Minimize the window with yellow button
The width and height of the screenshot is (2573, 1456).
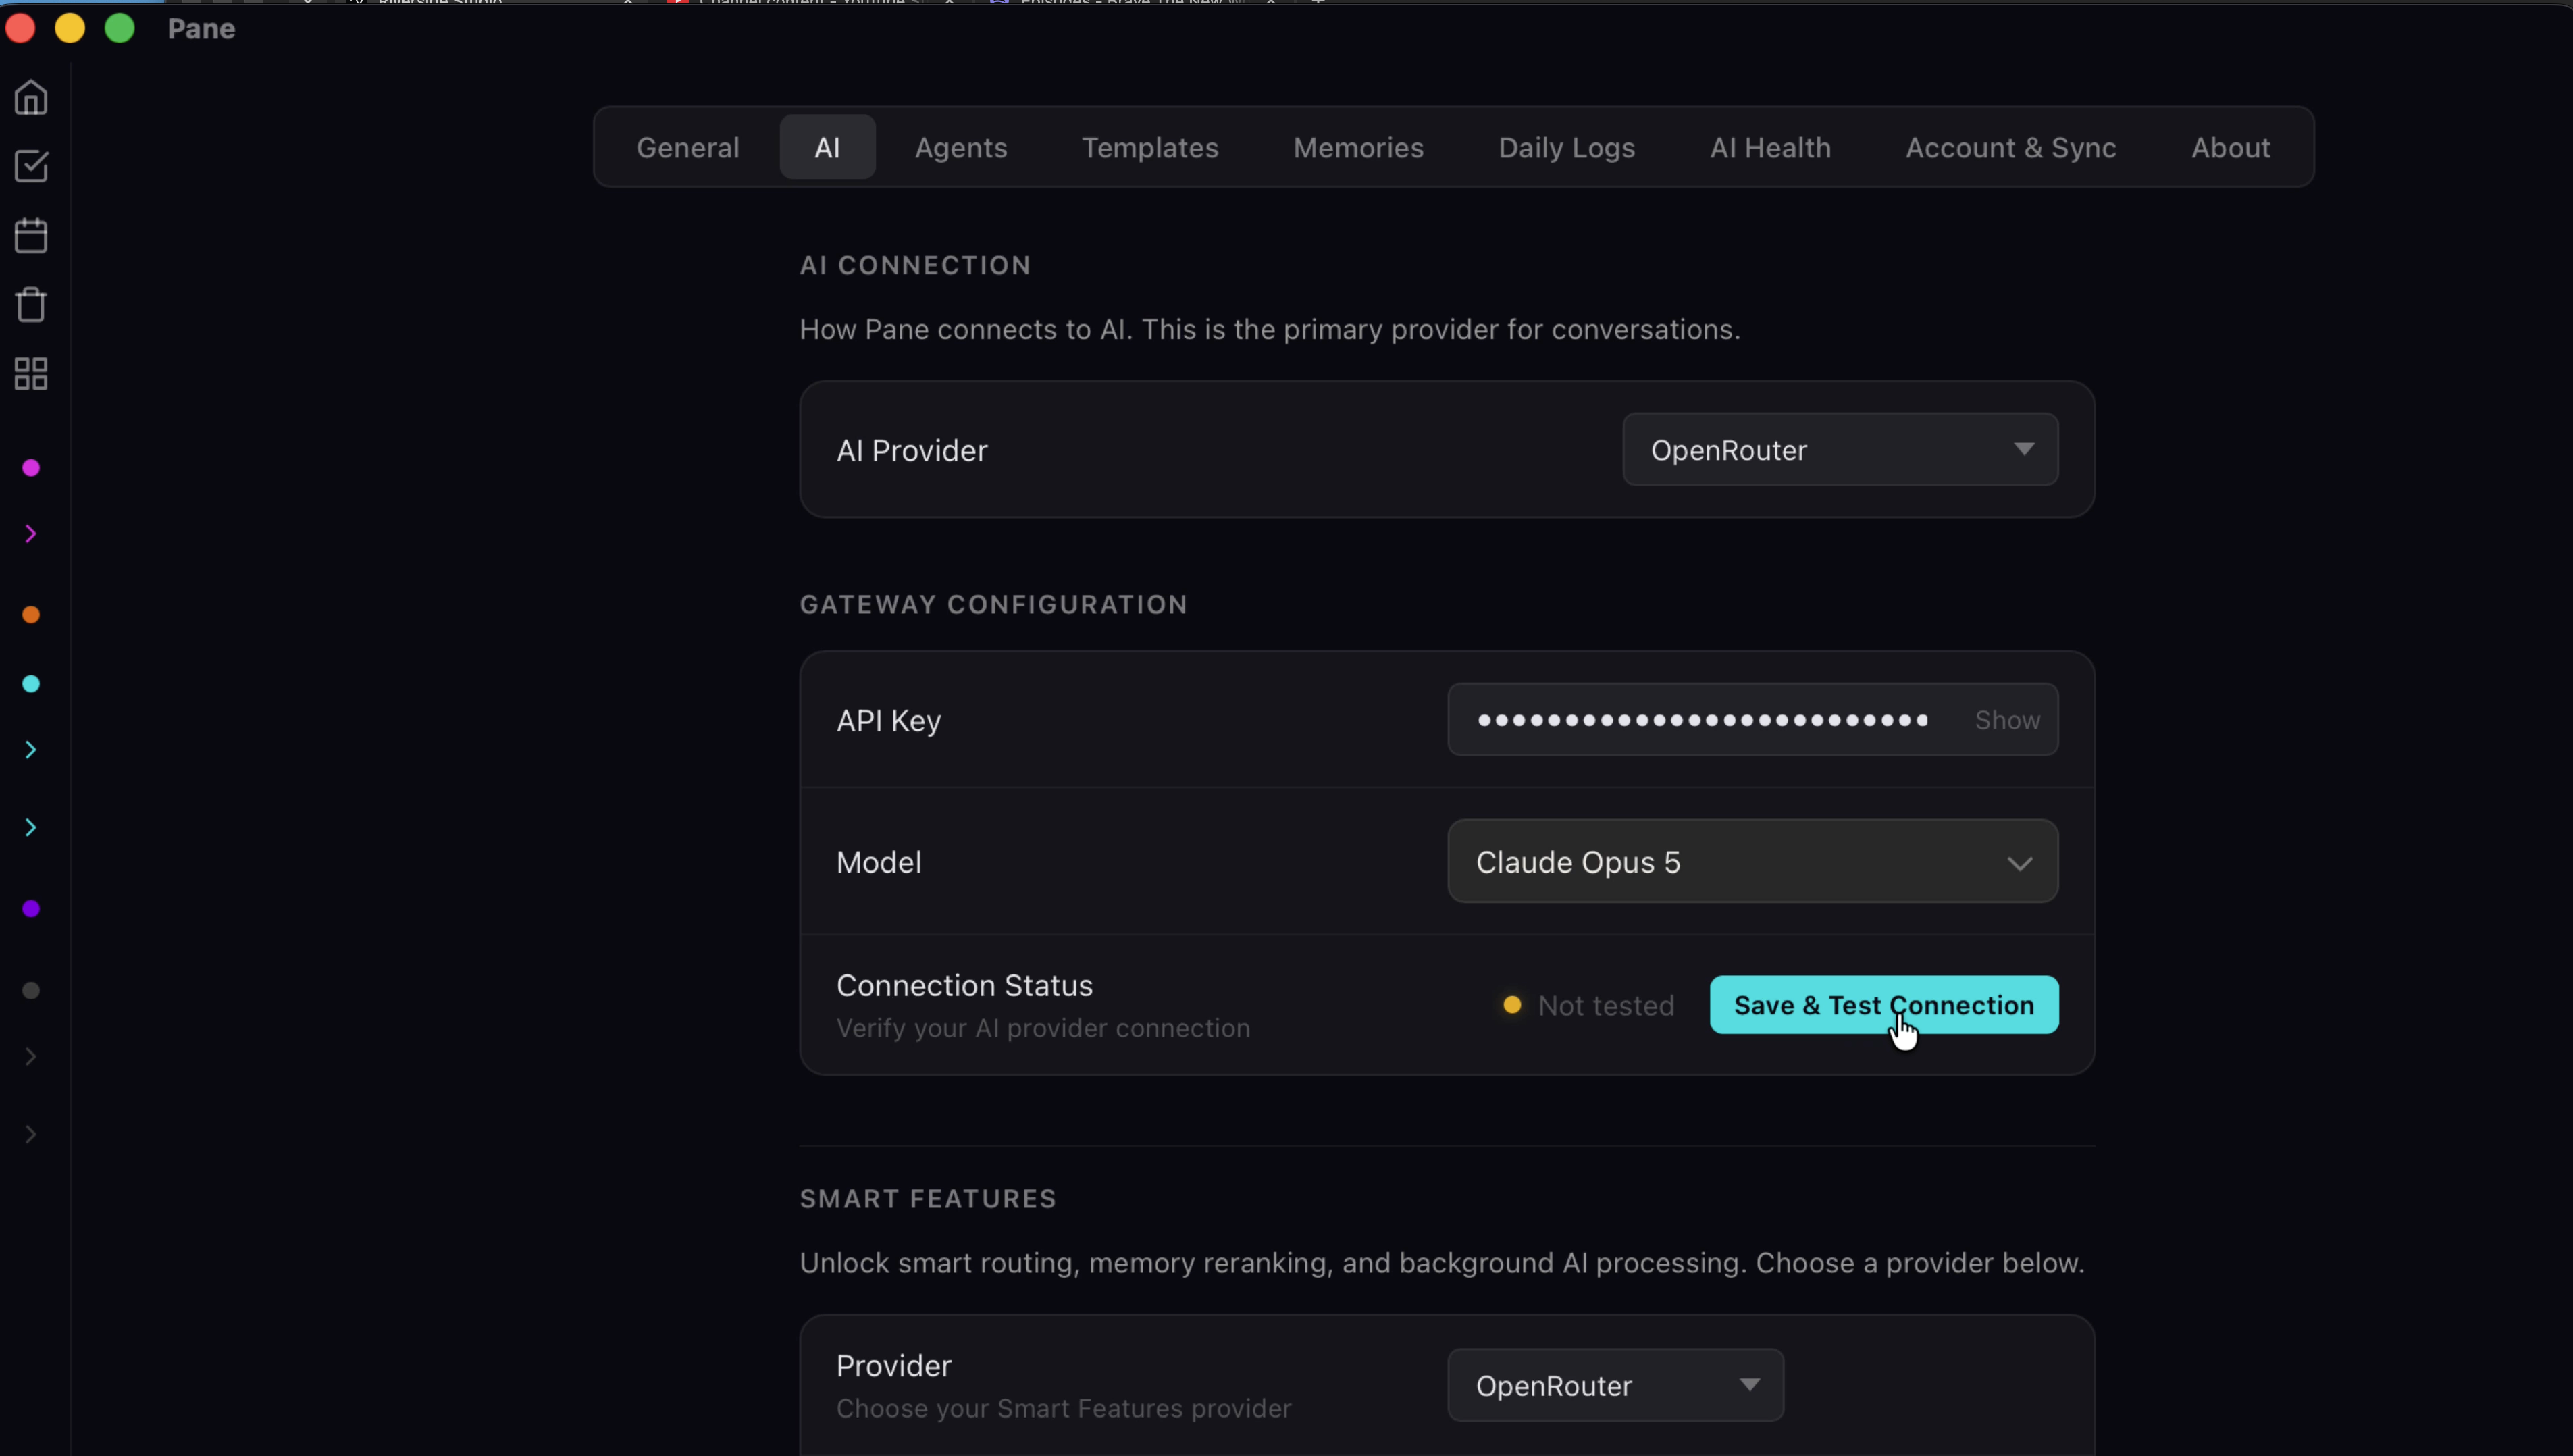(70, 28)
